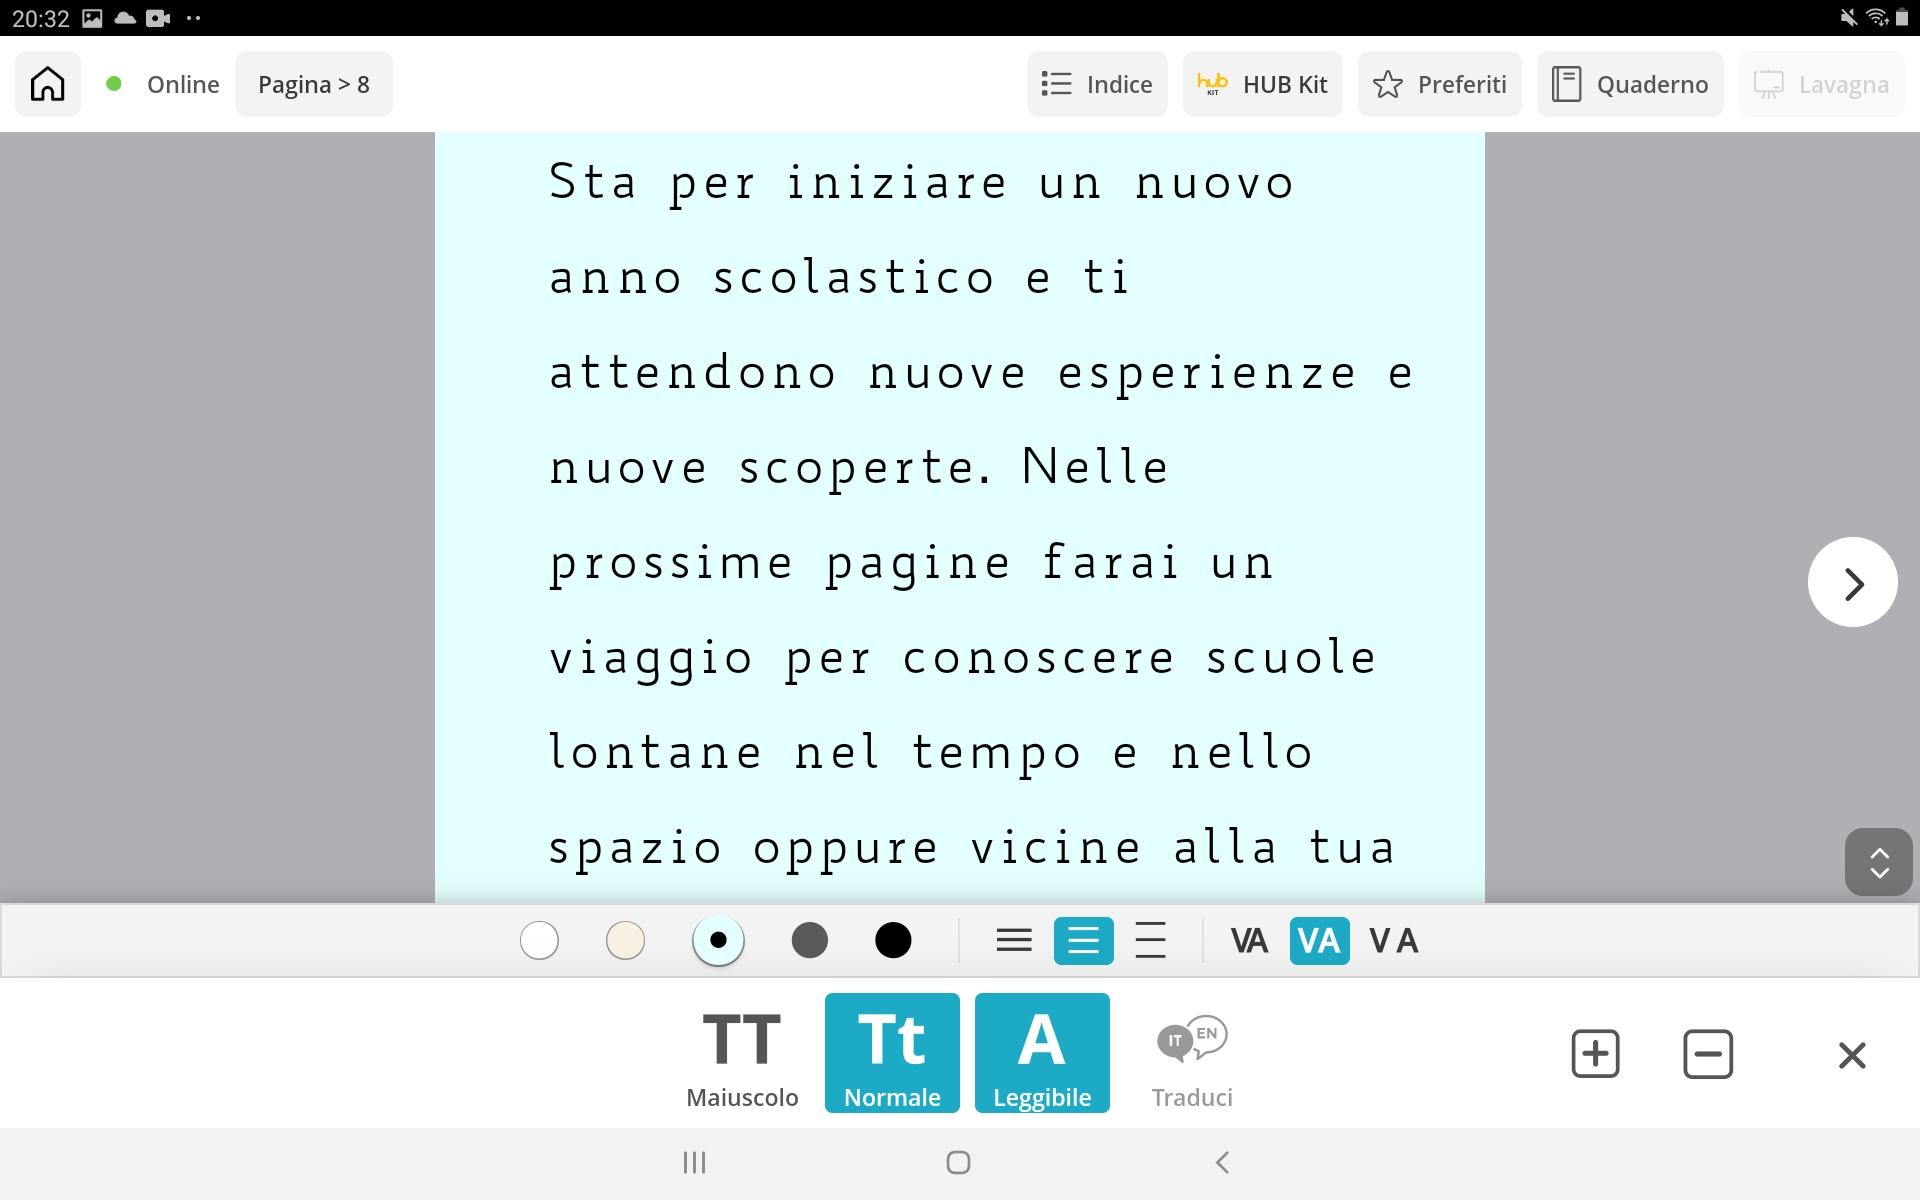
Task: Select wide line spacing icon
Action: click(x=1151, y=940)
